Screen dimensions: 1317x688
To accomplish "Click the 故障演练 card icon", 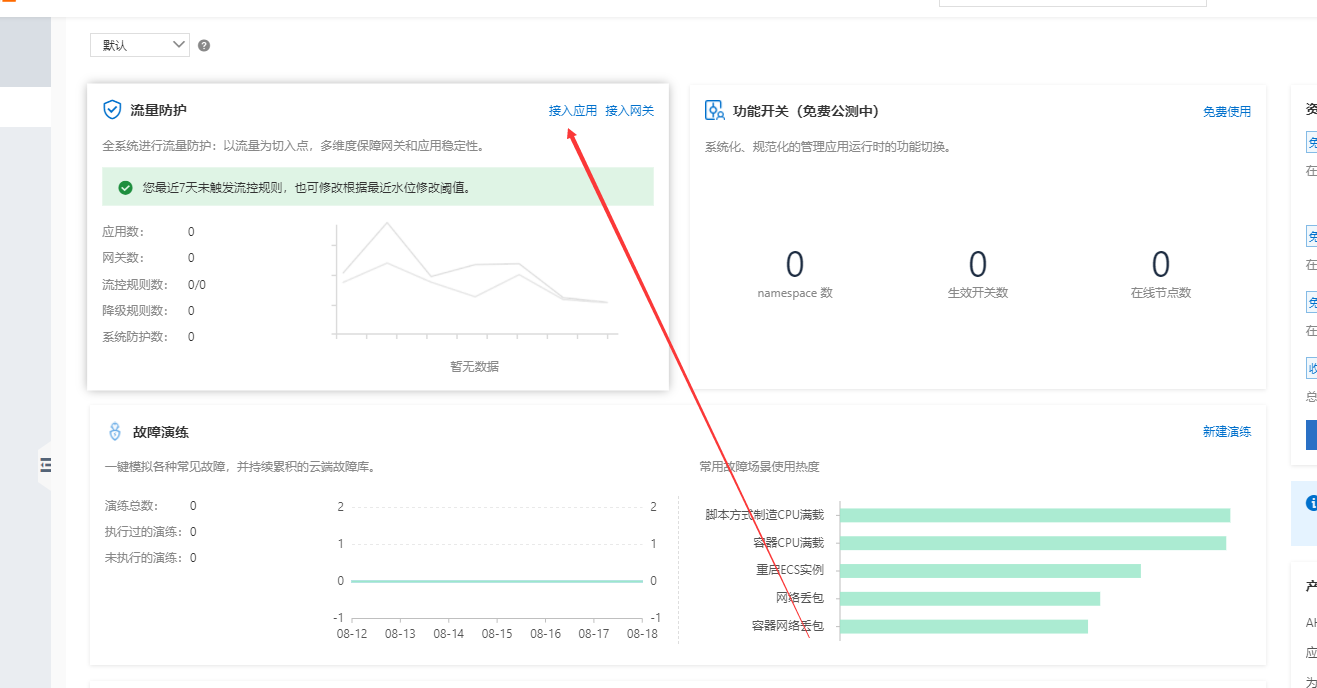I will 114,432.
